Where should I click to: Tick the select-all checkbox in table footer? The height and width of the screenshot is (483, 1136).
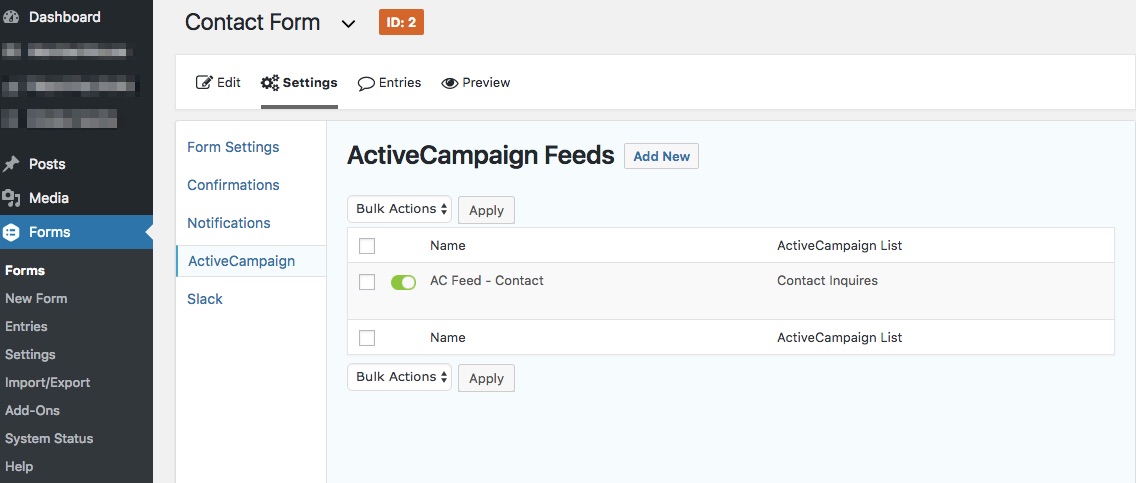pos(367,338)
